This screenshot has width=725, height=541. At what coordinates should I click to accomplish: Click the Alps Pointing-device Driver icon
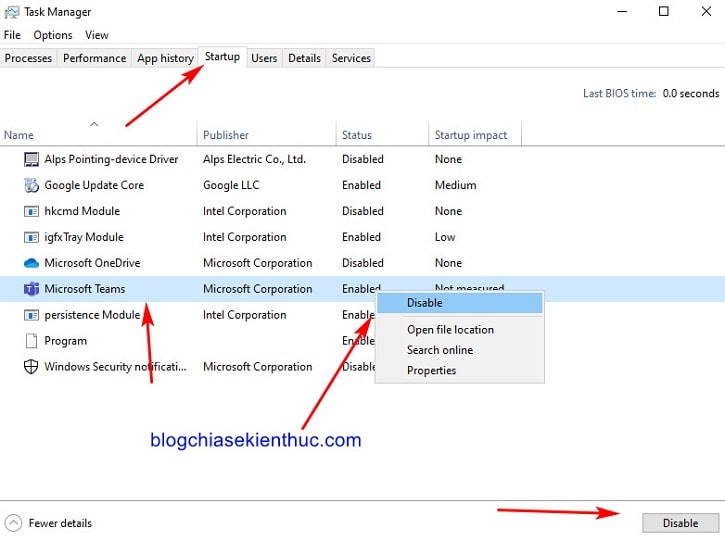[31, 159]
